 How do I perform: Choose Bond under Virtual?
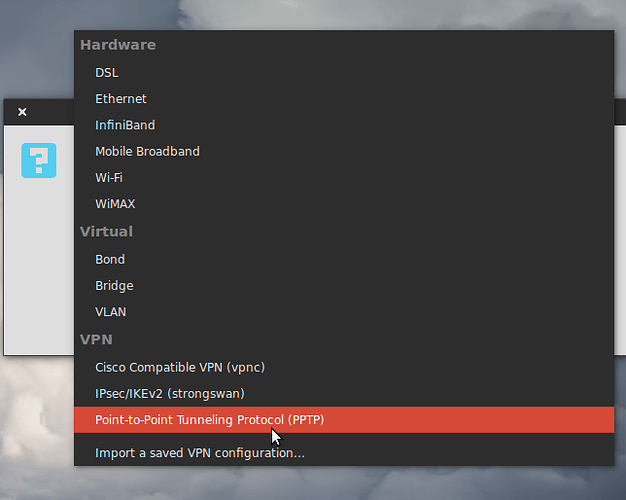tap(110, 259)
